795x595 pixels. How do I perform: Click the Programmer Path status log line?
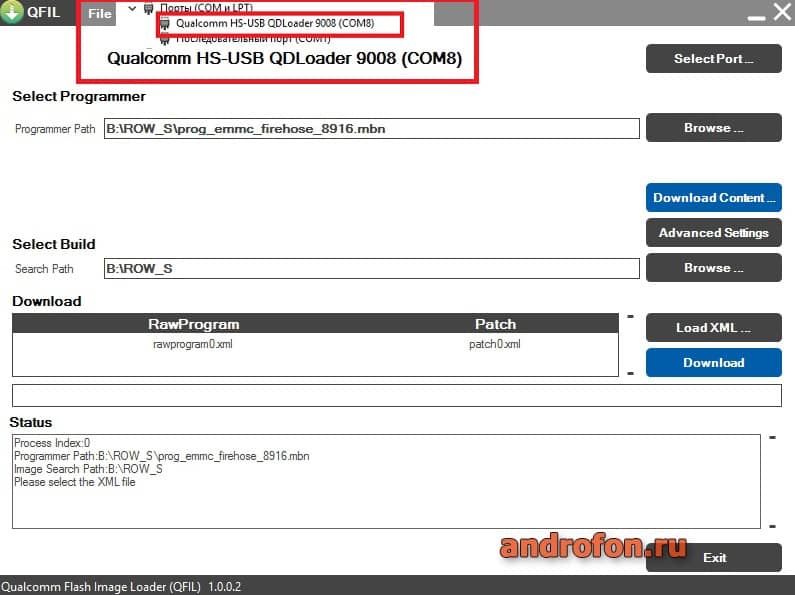point(161,456)
